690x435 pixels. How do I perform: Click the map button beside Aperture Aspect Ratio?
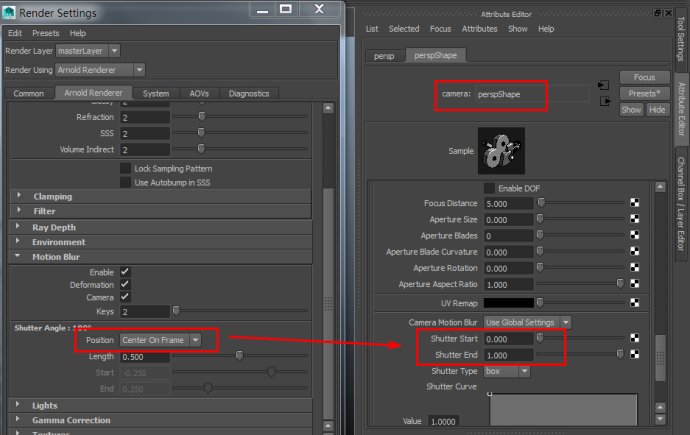(634, 284)
